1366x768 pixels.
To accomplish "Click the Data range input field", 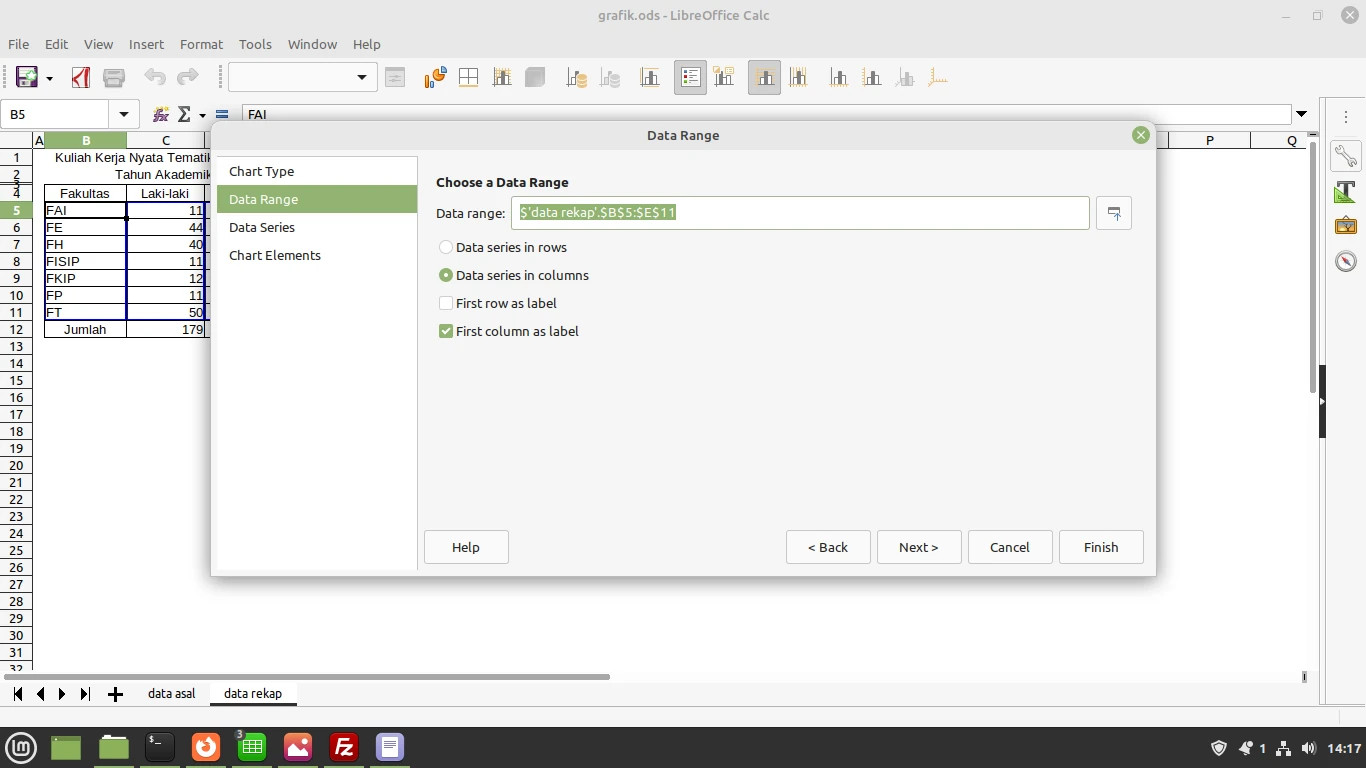I will point(800,213).
